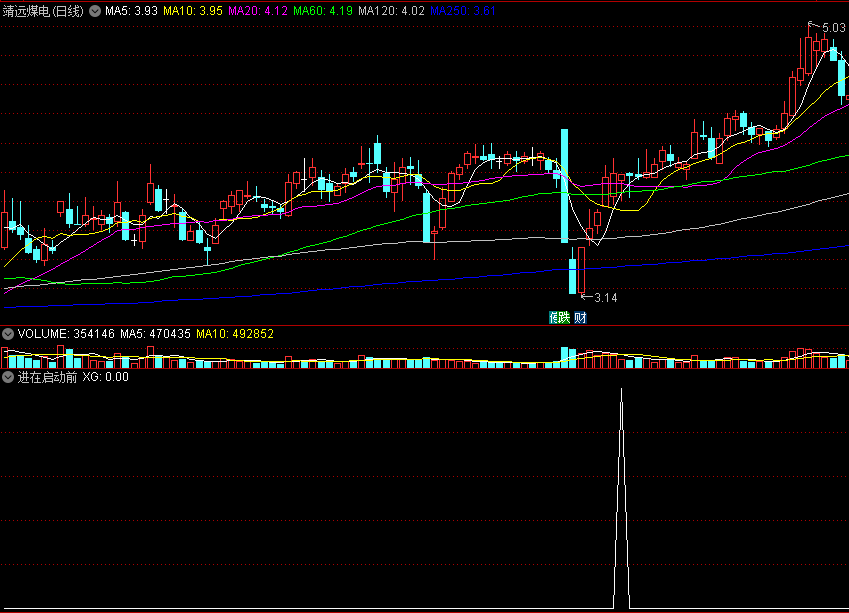Click the volume MA5: 470435 label
The image size is (849, 613).
[155, 334]
